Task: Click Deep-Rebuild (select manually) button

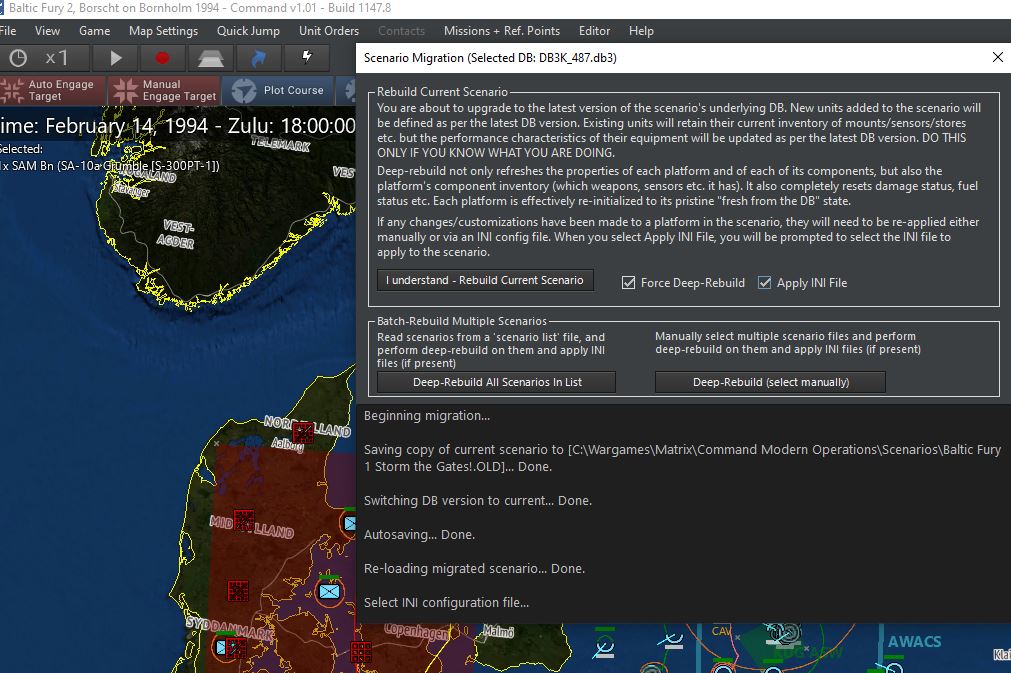Action: pos(771,382)
